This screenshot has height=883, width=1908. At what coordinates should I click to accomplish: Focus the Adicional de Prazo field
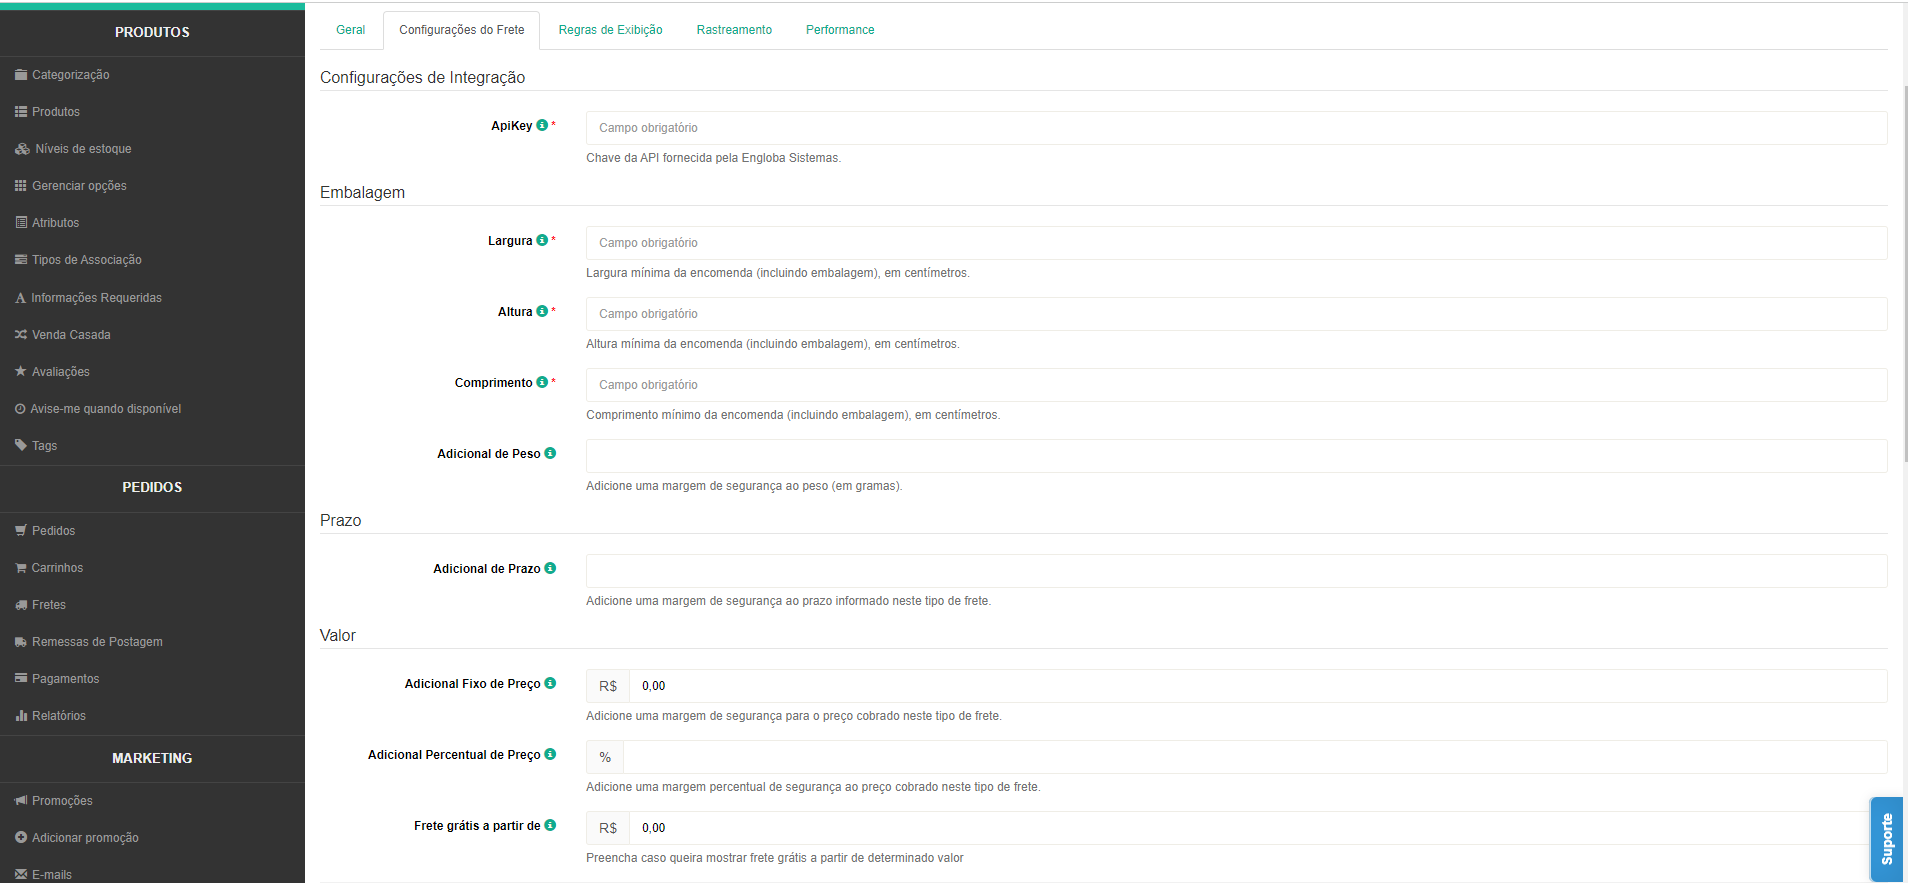(x=1236, y=571)
